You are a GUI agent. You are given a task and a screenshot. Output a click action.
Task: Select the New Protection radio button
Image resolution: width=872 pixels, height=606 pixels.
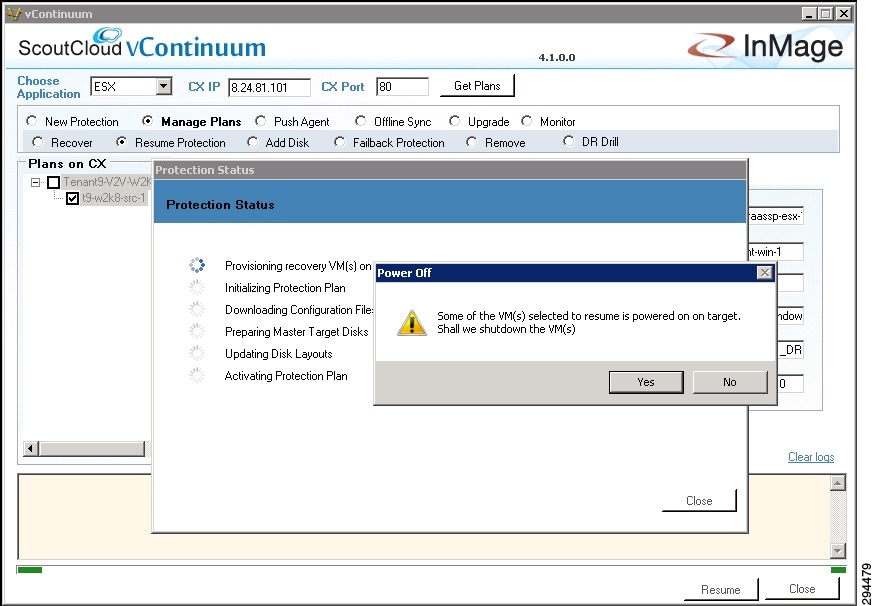coord(32,121)
